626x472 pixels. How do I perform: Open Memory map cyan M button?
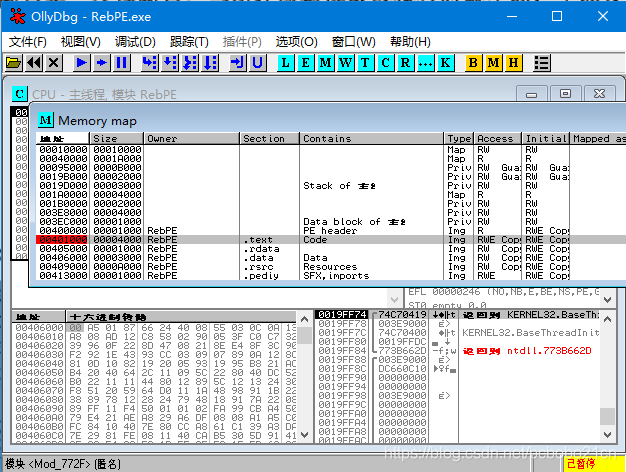coord(325,63)
